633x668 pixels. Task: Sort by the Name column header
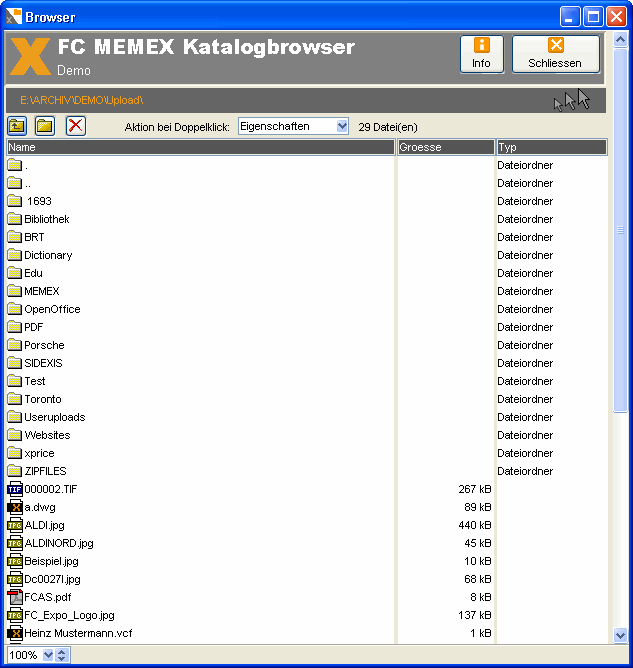pos(201,147)
